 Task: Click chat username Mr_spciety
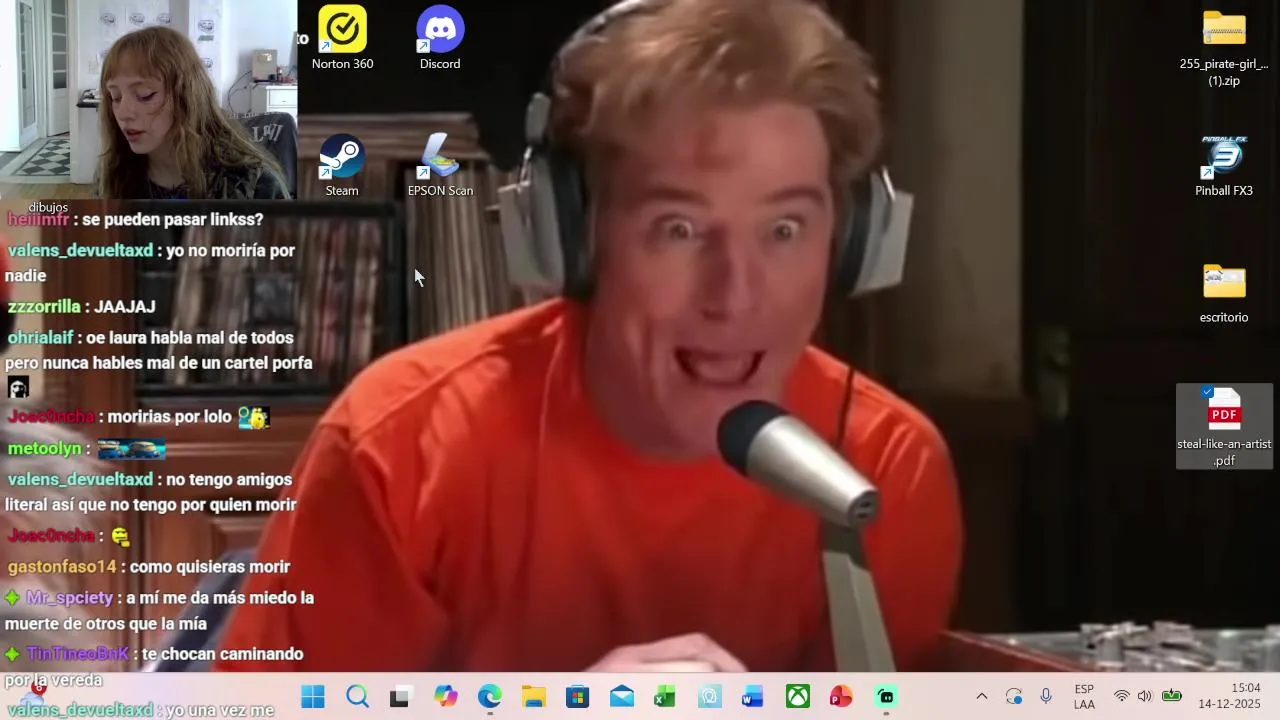69,597
